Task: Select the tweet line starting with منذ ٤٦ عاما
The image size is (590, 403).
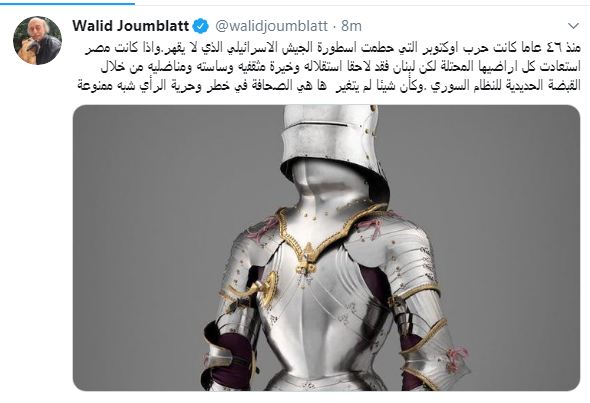Action: tap(333, 49)
